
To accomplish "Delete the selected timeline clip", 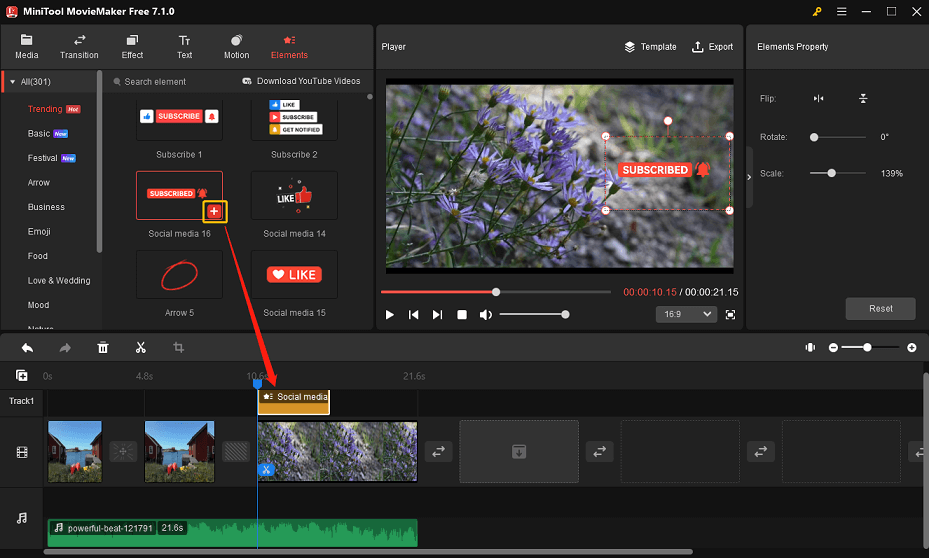I will coord(102,348).
